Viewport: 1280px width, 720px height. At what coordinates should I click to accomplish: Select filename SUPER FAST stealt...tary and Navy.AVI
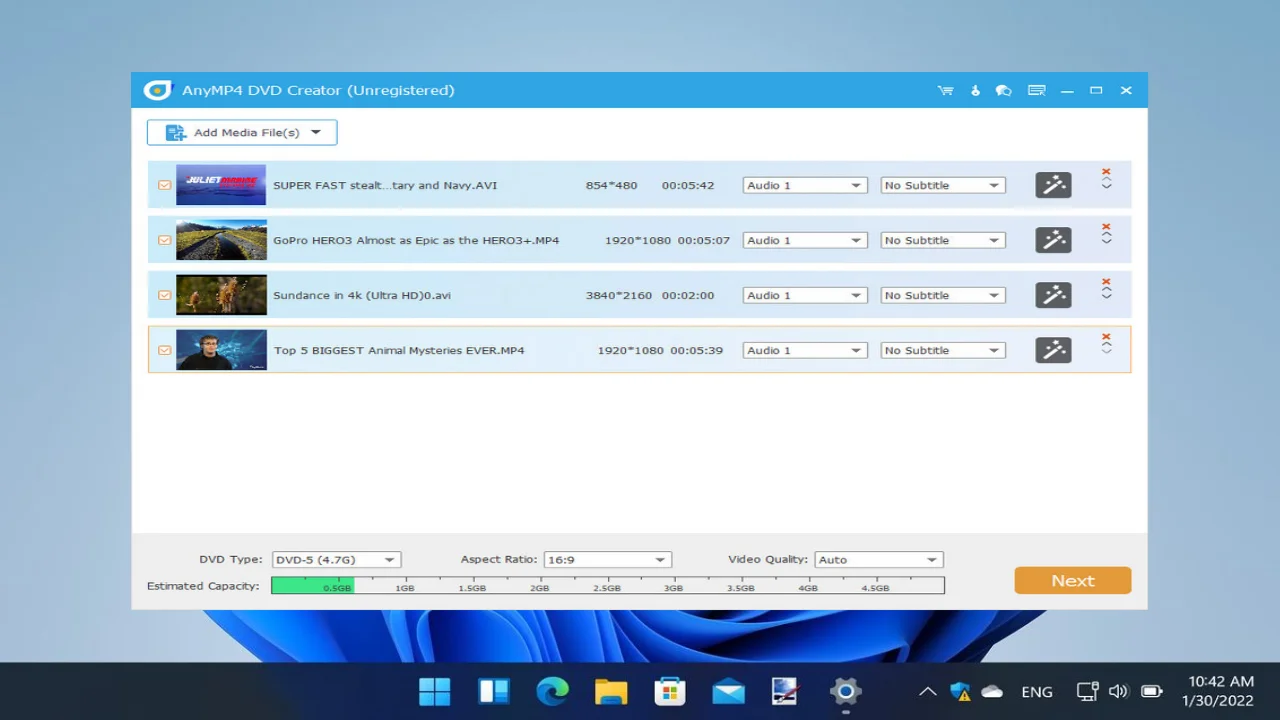click(385, 185)
